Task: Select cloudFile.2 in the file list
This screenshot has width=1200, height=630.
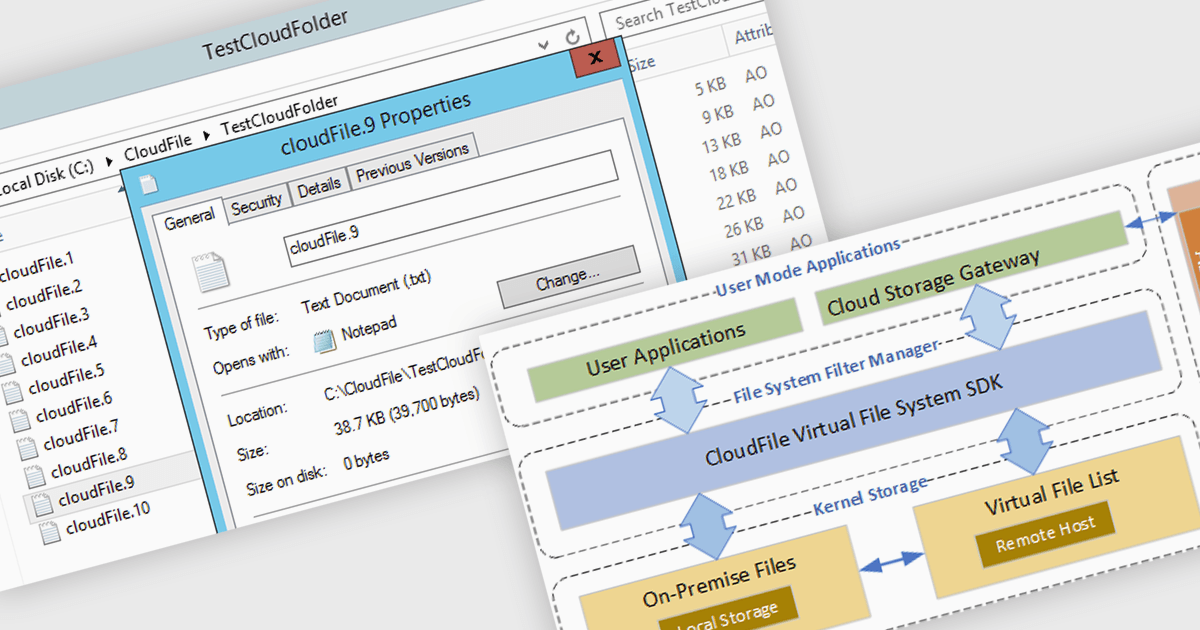Action: pos(42,293)
